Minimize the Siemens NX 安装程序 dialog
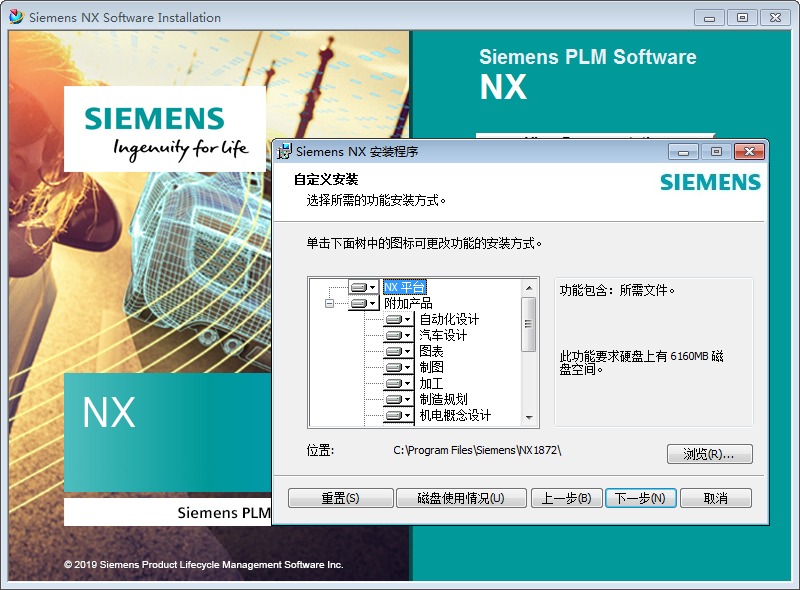Viewport: 800px width, 590px height. [684, 152]
